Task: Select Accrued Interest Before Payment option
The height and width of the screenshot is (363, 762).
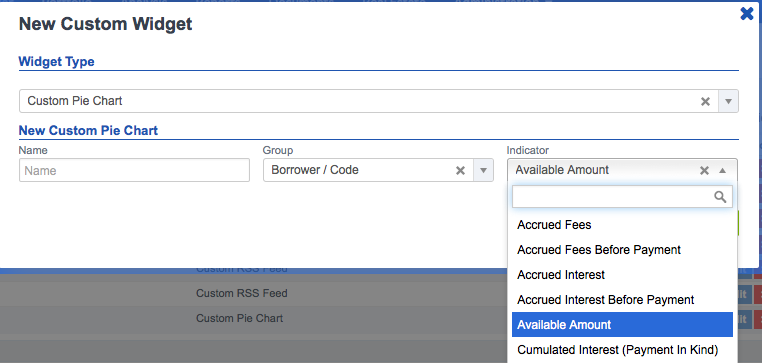Action: (x=622, y=300)
